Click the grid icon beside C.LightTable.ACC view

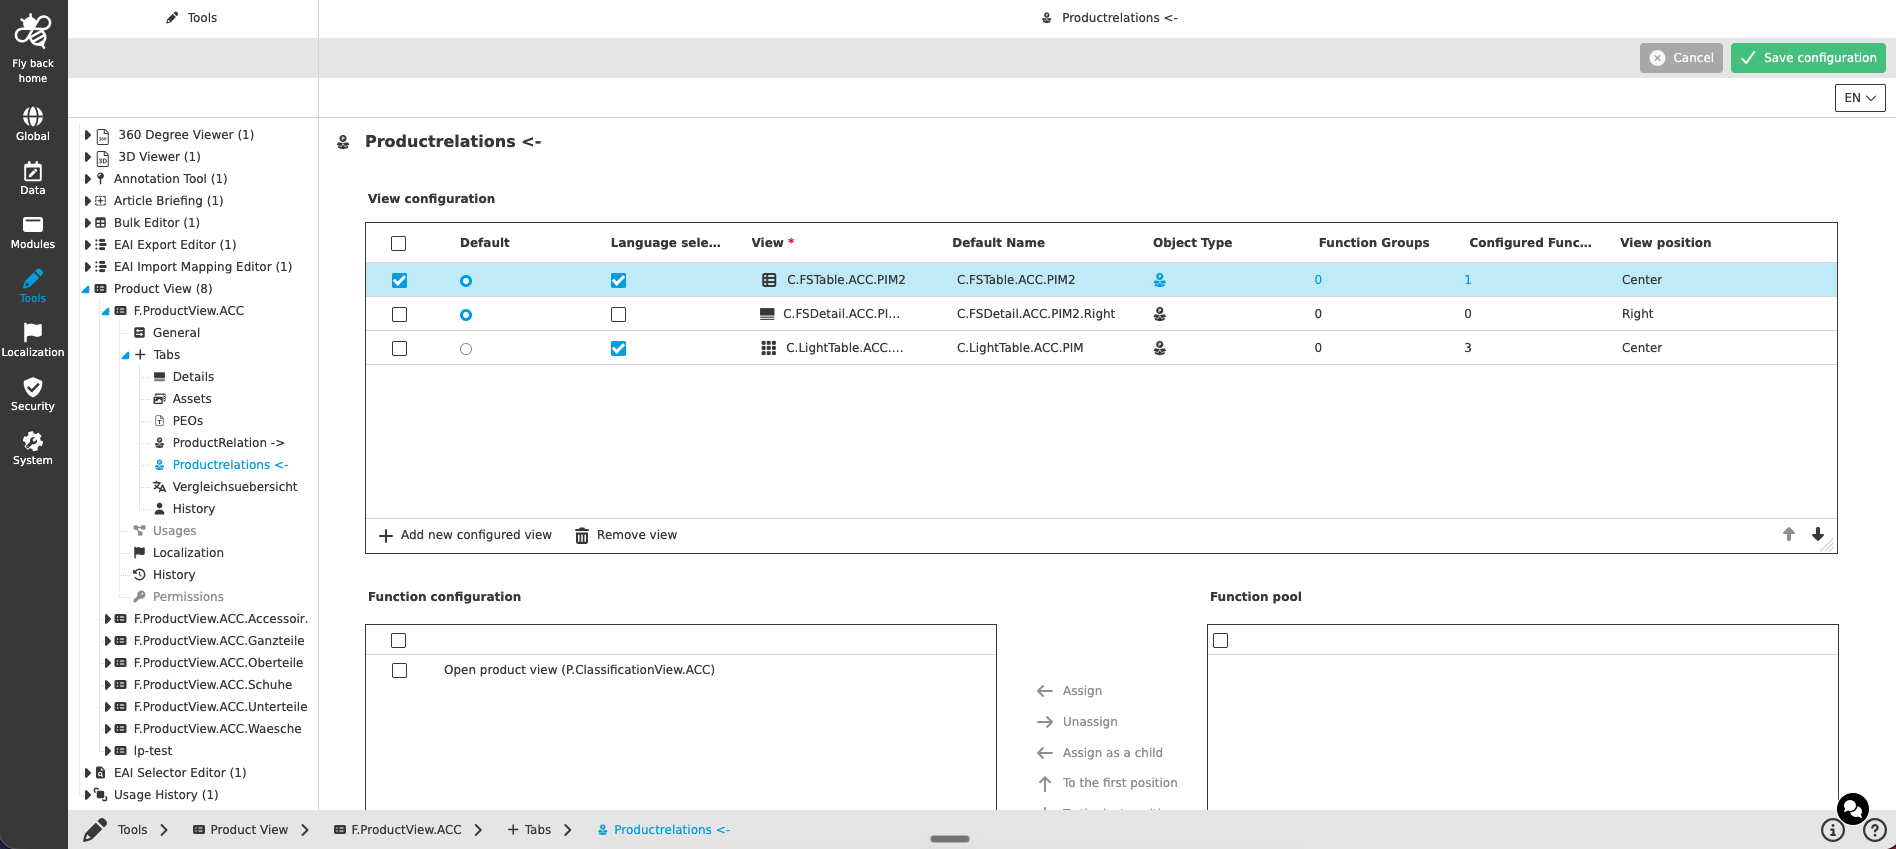click(x=768, y=348)
